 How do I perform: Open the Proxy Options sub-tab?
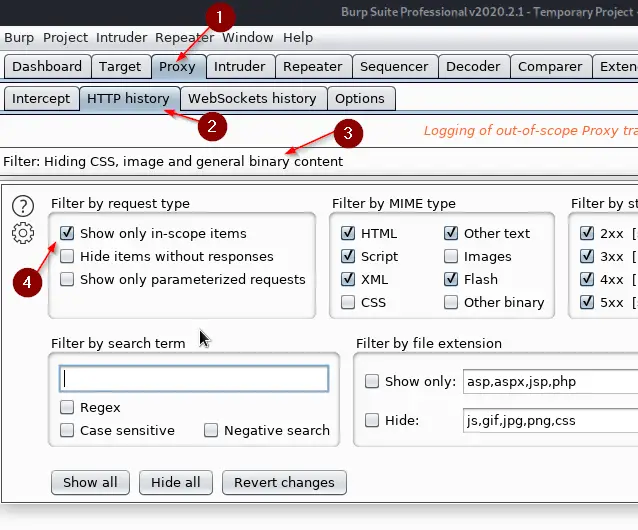click(x=360, y=98)
